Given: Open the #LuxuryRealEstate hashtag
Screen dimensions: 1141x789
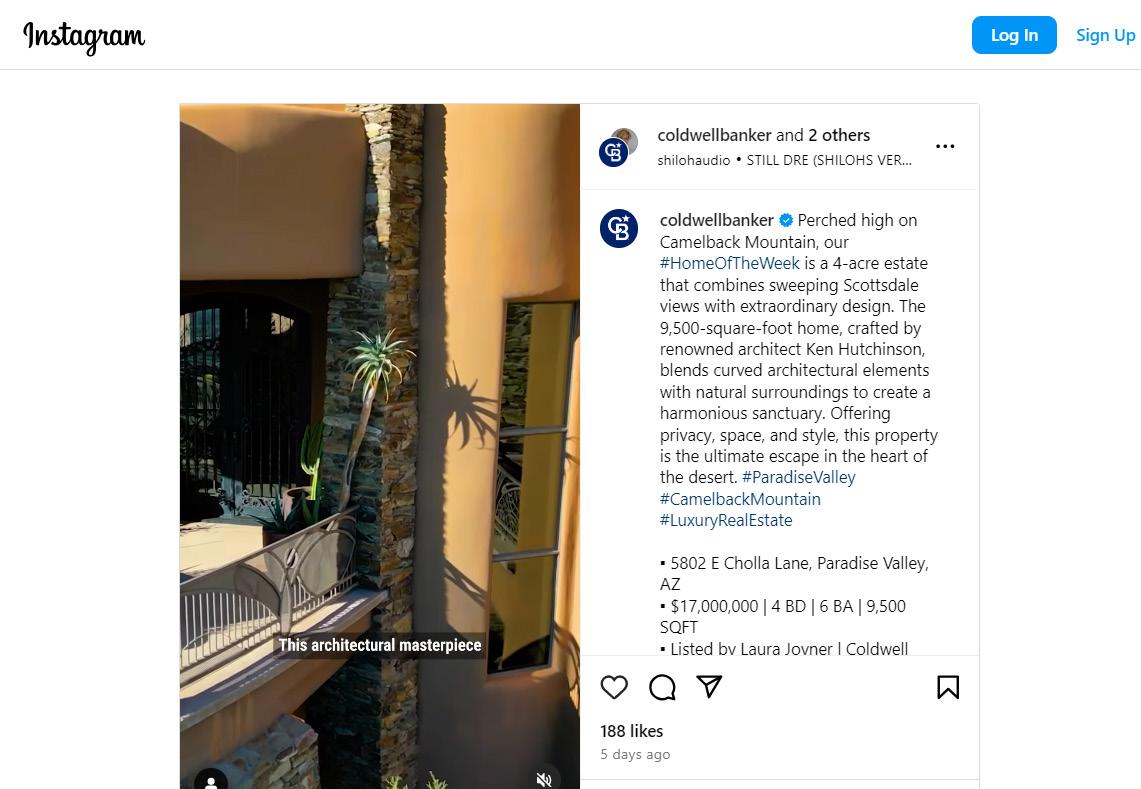Looking at the screenshot, I should [x=725, y=520].
